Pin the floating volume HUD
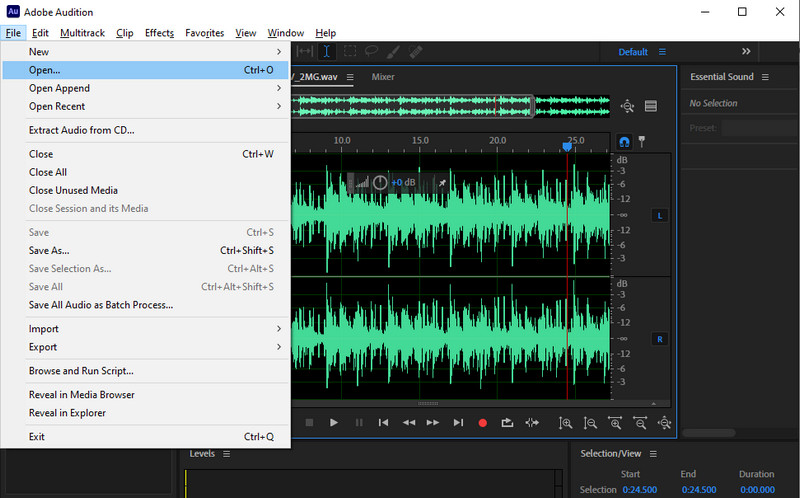Image resolution: width=800 pixels, height=498 pixels. (x=442, y=182)
